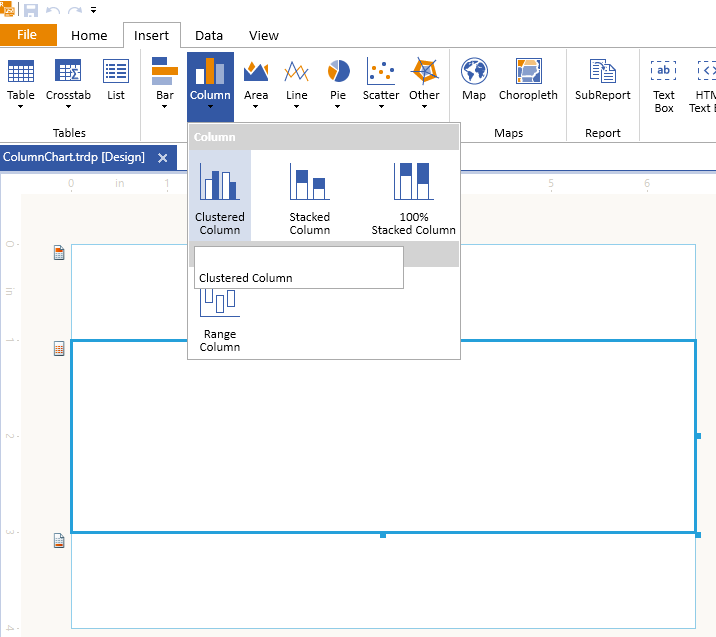Click the right-edge resize handle of detail section
The width and height of the screenshot is (716, 637).
(699, 436)
